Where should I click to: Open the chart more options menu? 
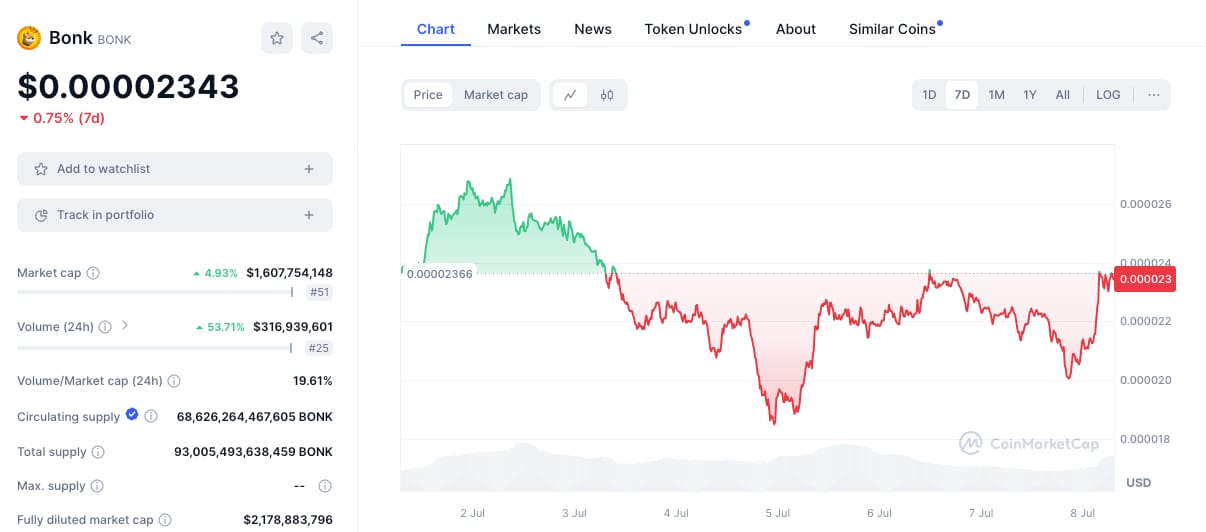tap(1154, 95)
